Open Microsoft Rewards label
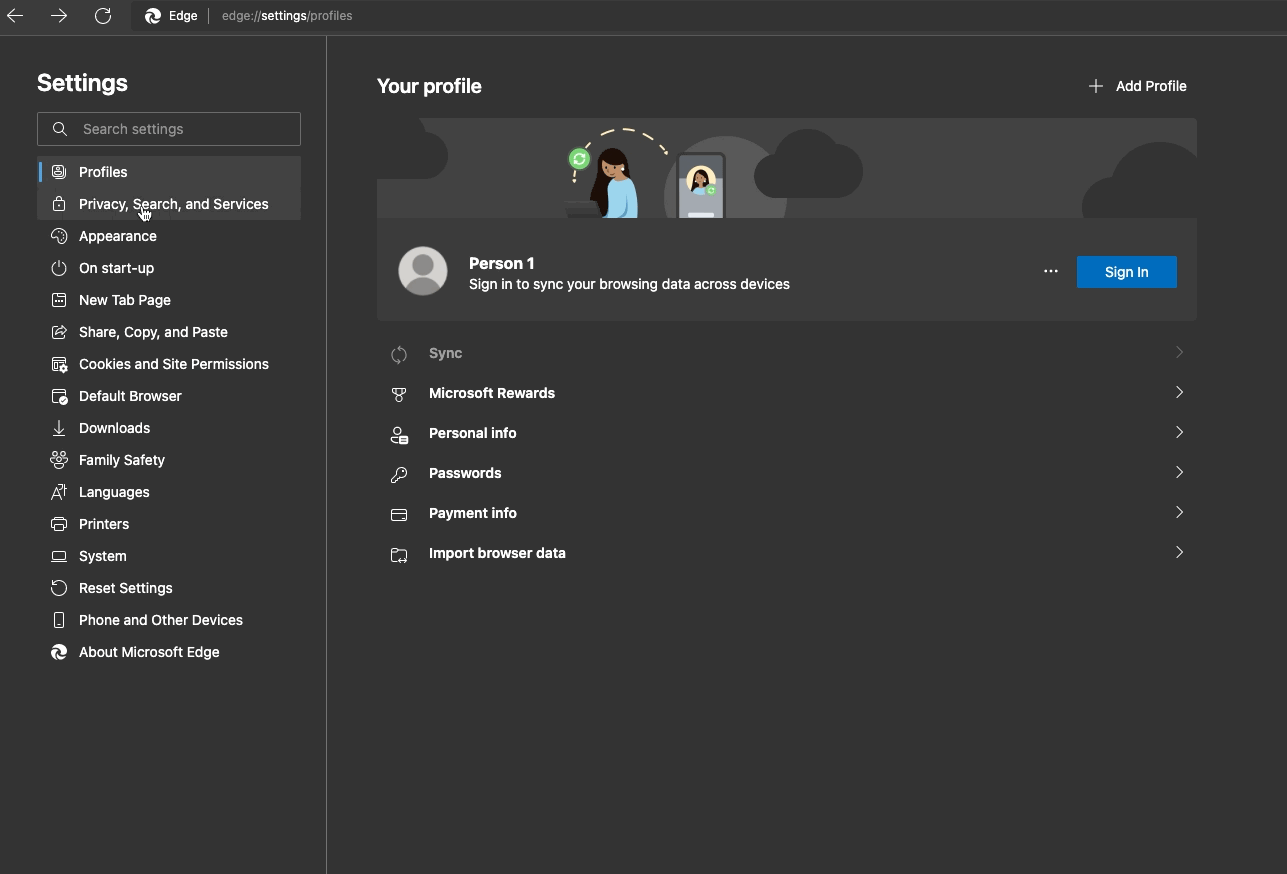The width and height of the screenshot is (1287, 874). tap(492, 393)
